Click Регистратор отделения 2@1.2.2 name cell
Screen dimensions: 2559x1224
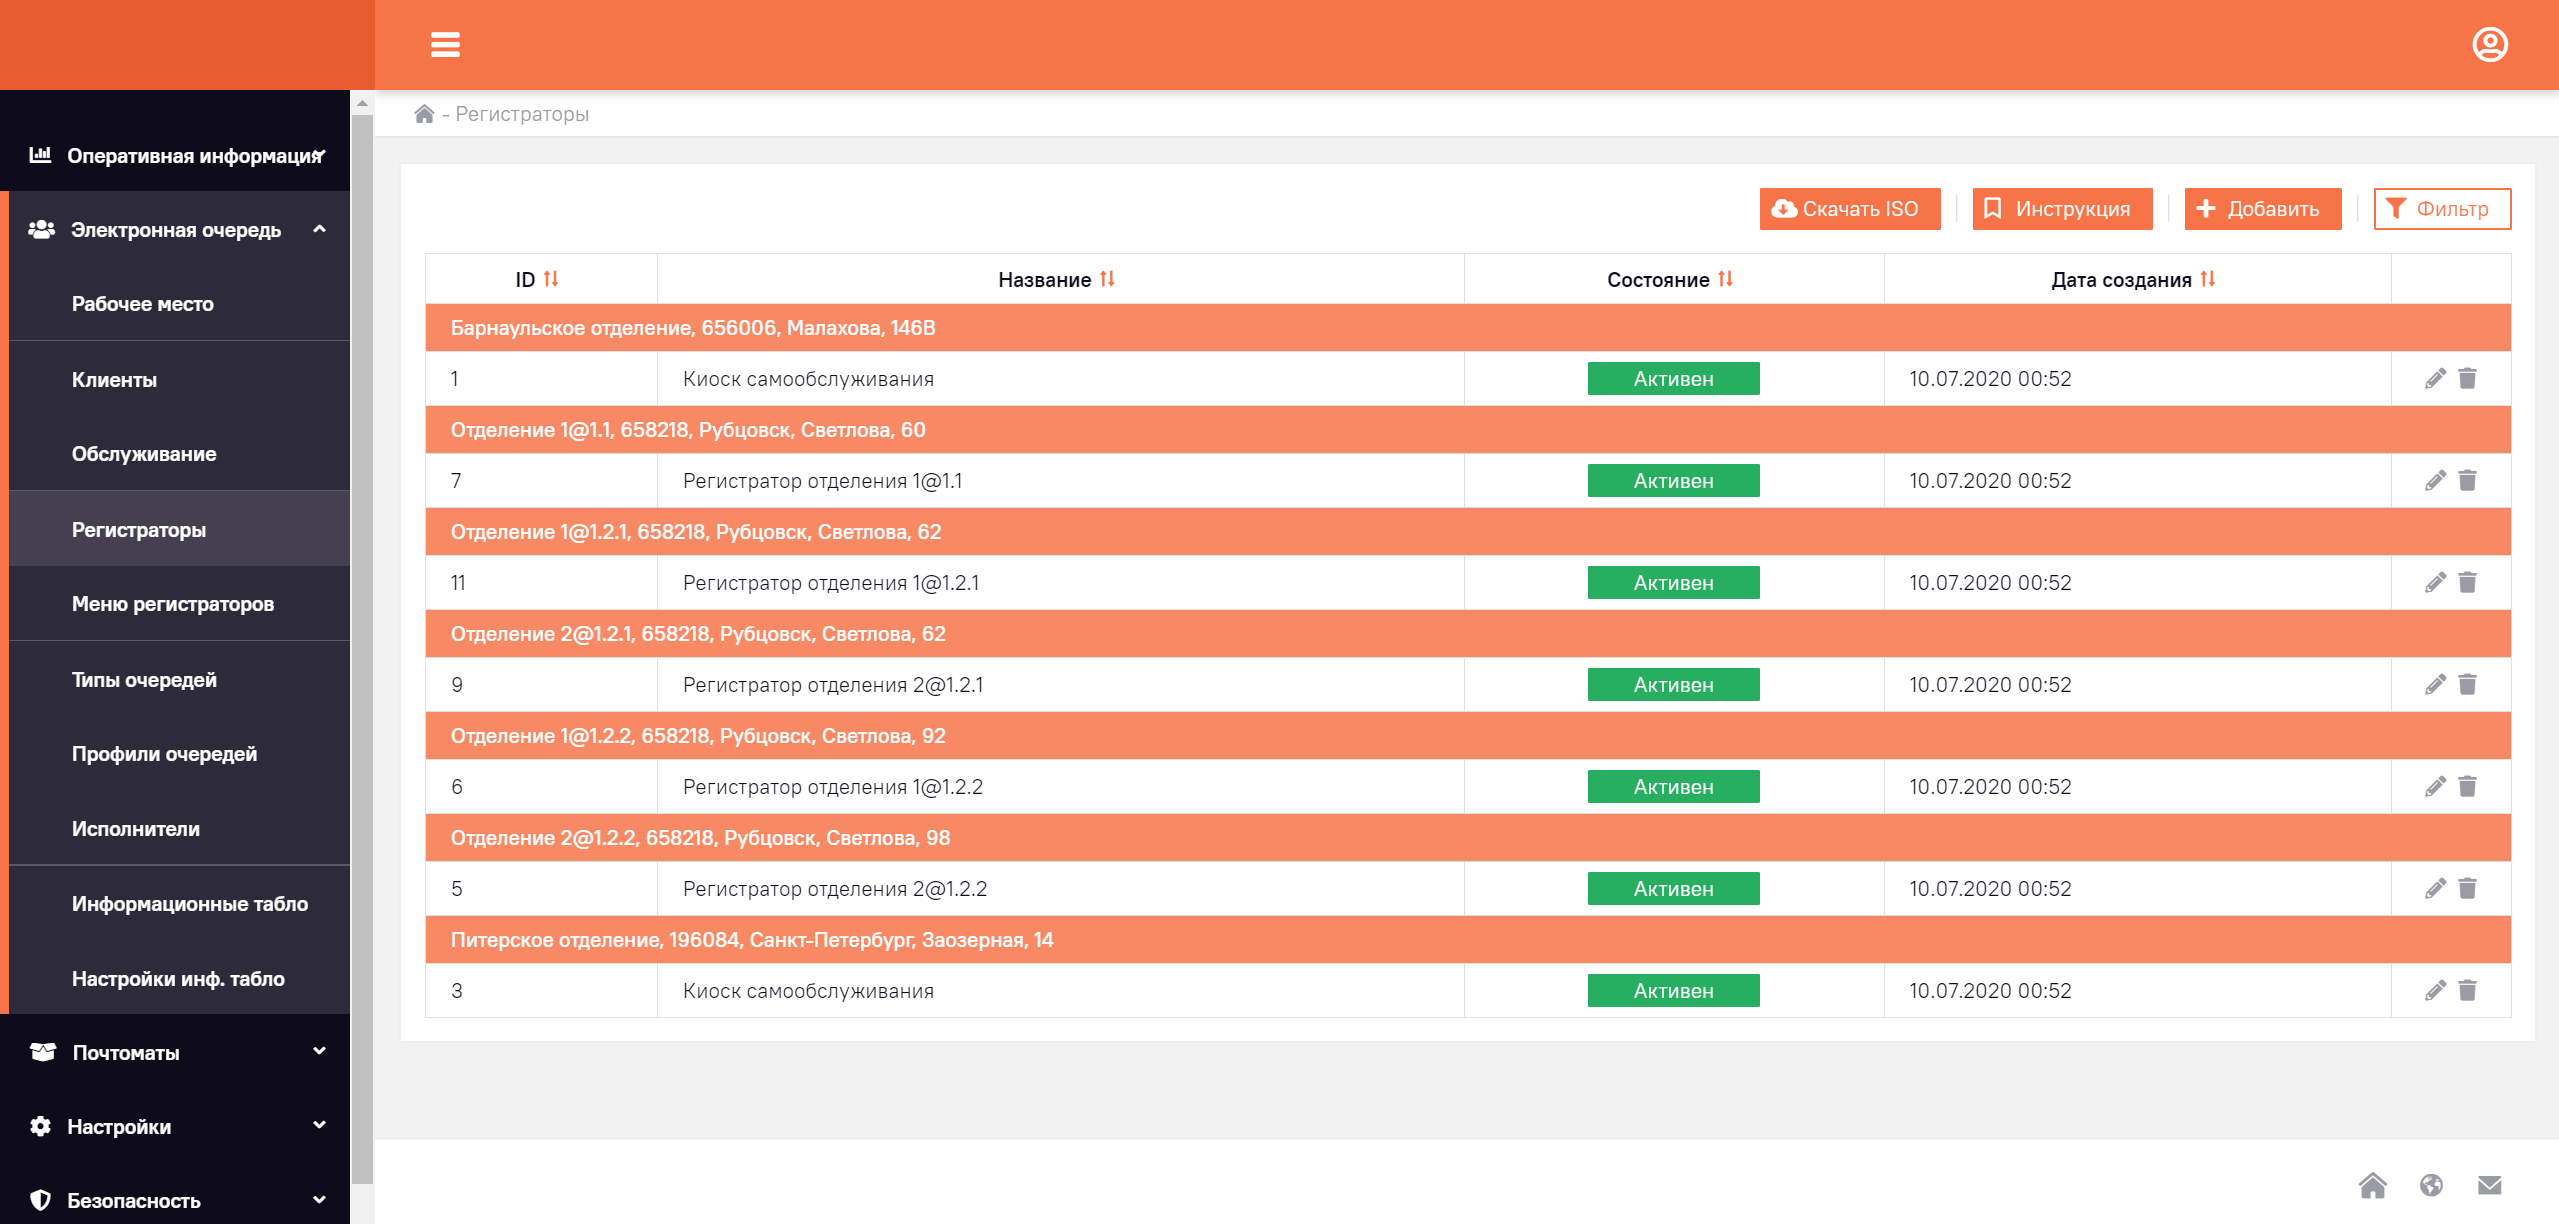coord(1061,889)
